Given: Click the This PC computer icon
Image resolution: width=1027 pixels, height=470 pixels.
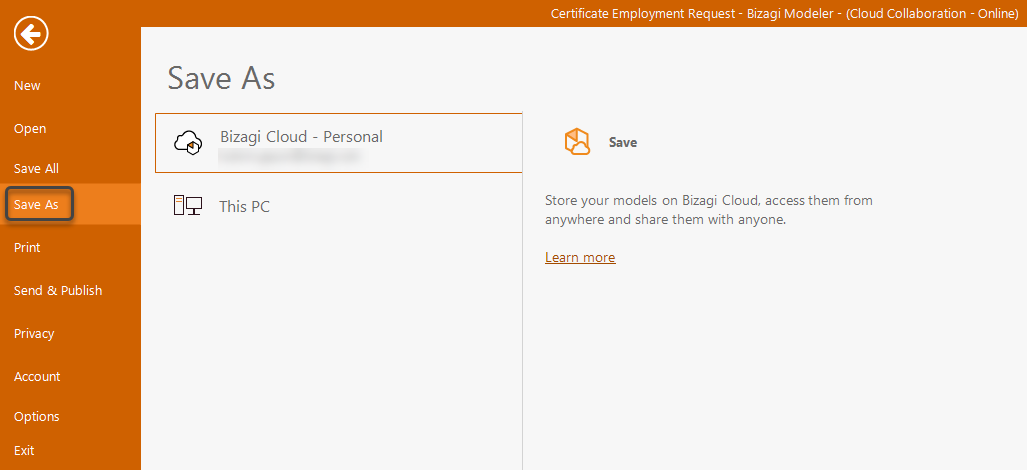Looking at the screenshot, I should (x=188, y=206).
